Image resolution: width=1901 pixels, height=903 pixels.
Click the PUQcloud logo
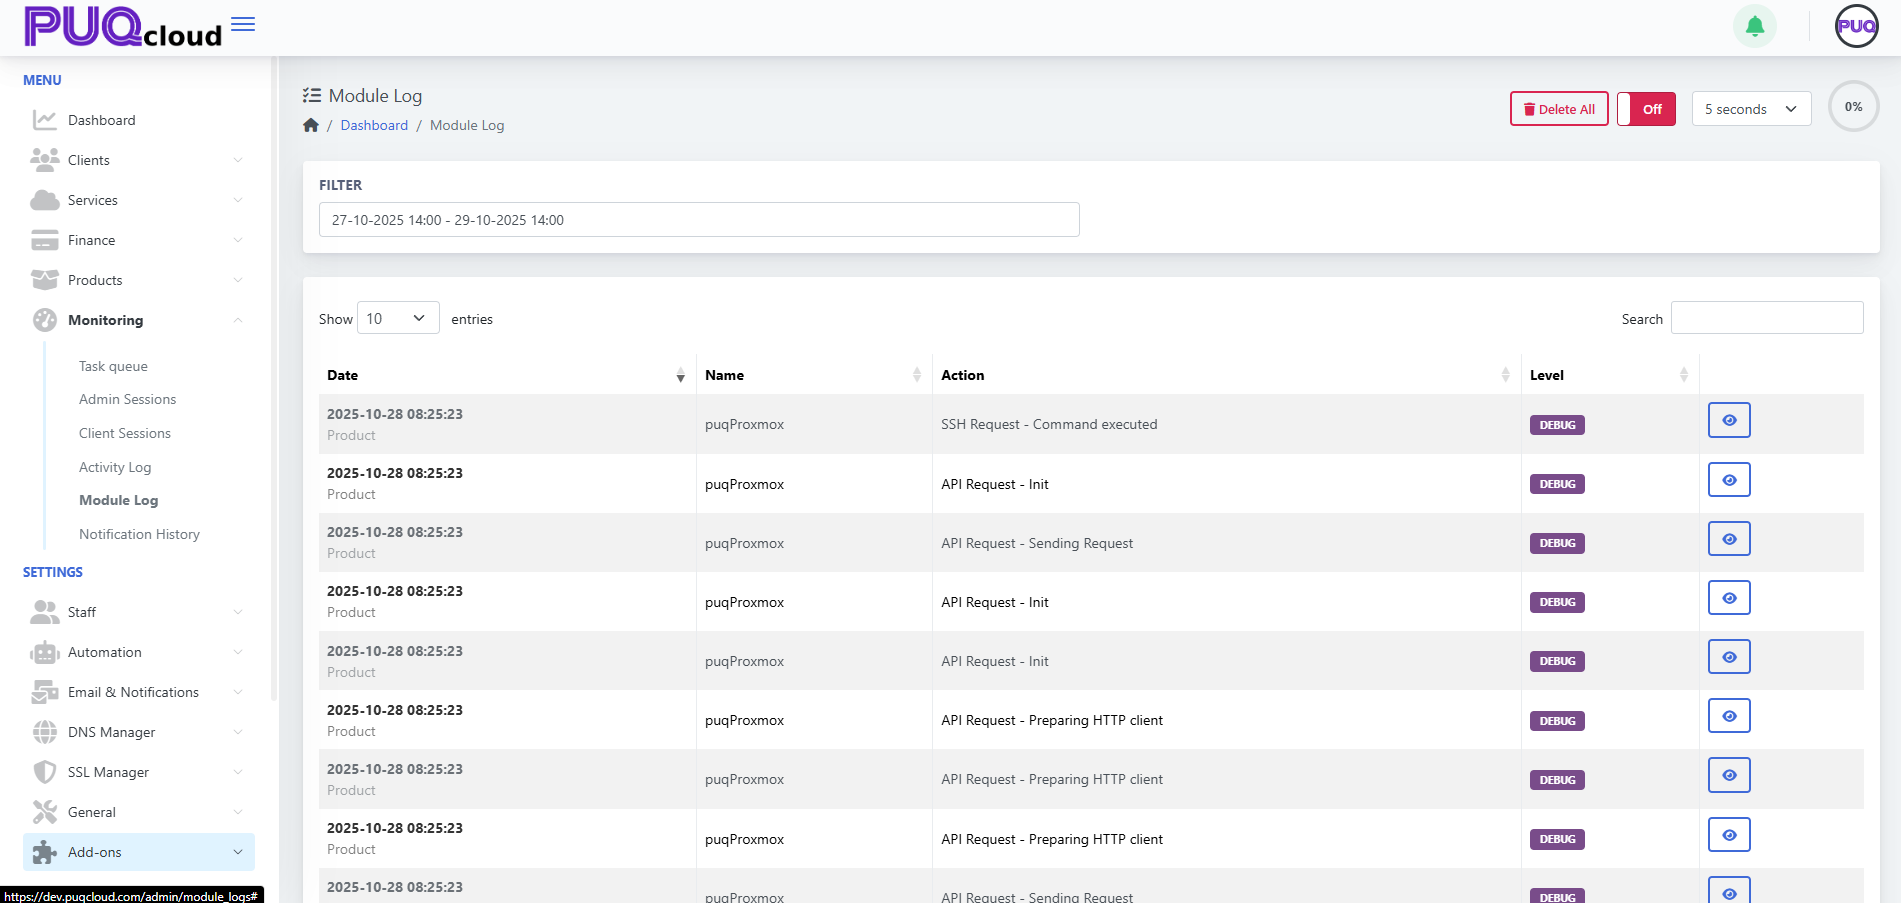coord(122,27)
